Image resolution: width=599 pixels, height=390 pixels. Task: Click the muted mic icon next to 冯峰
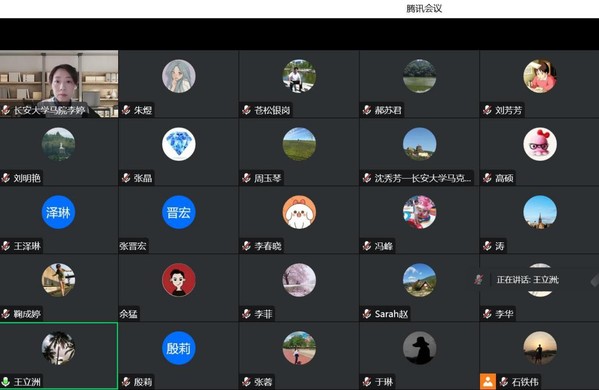coord(367,246)
